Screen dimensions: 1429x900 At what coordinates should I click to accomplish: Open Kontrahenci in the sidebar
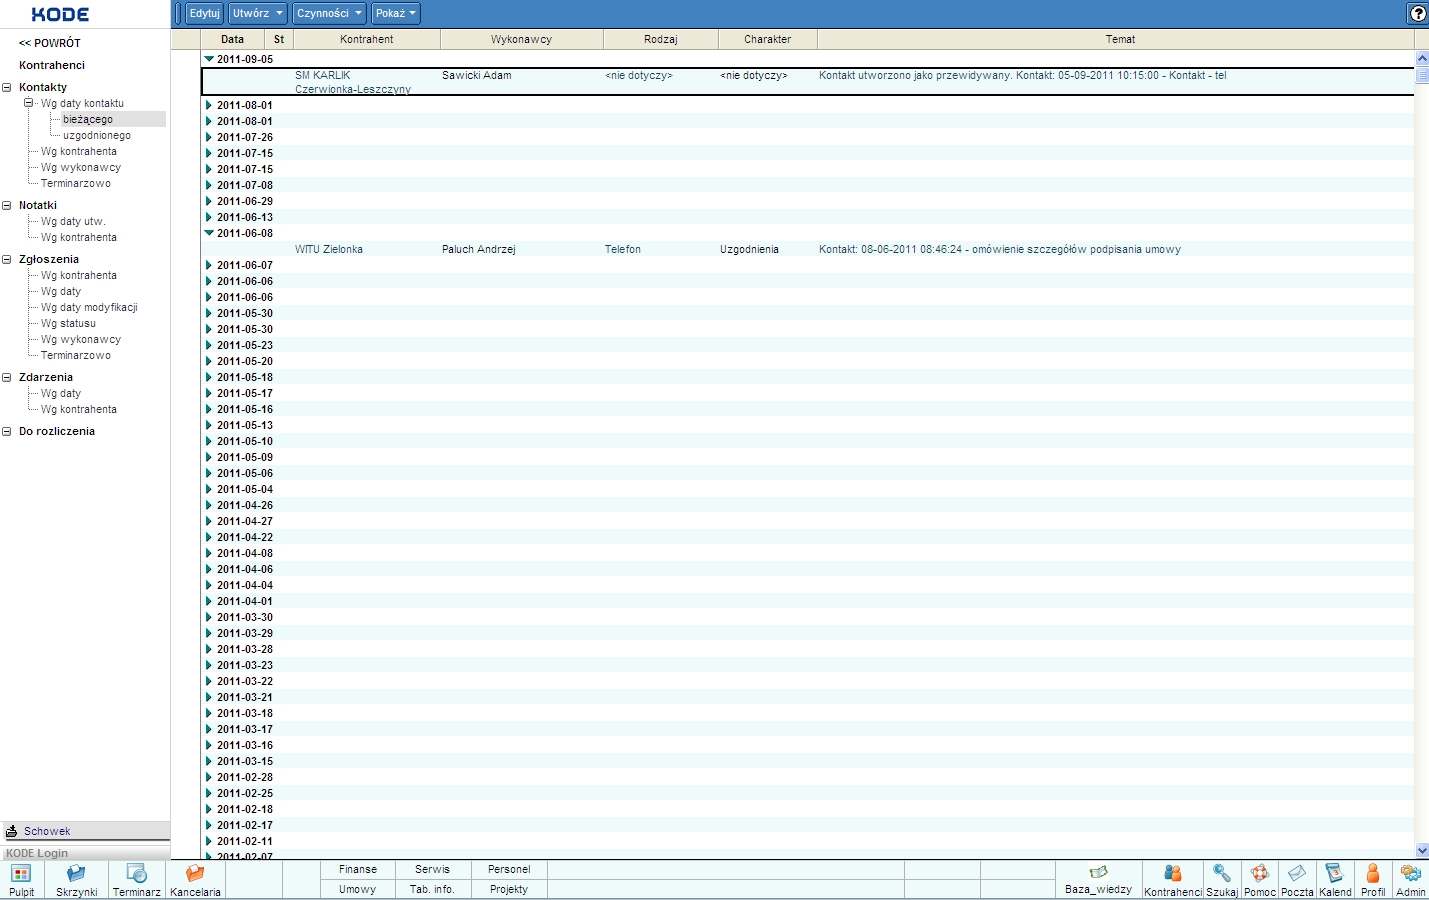[x=52, y=65]
